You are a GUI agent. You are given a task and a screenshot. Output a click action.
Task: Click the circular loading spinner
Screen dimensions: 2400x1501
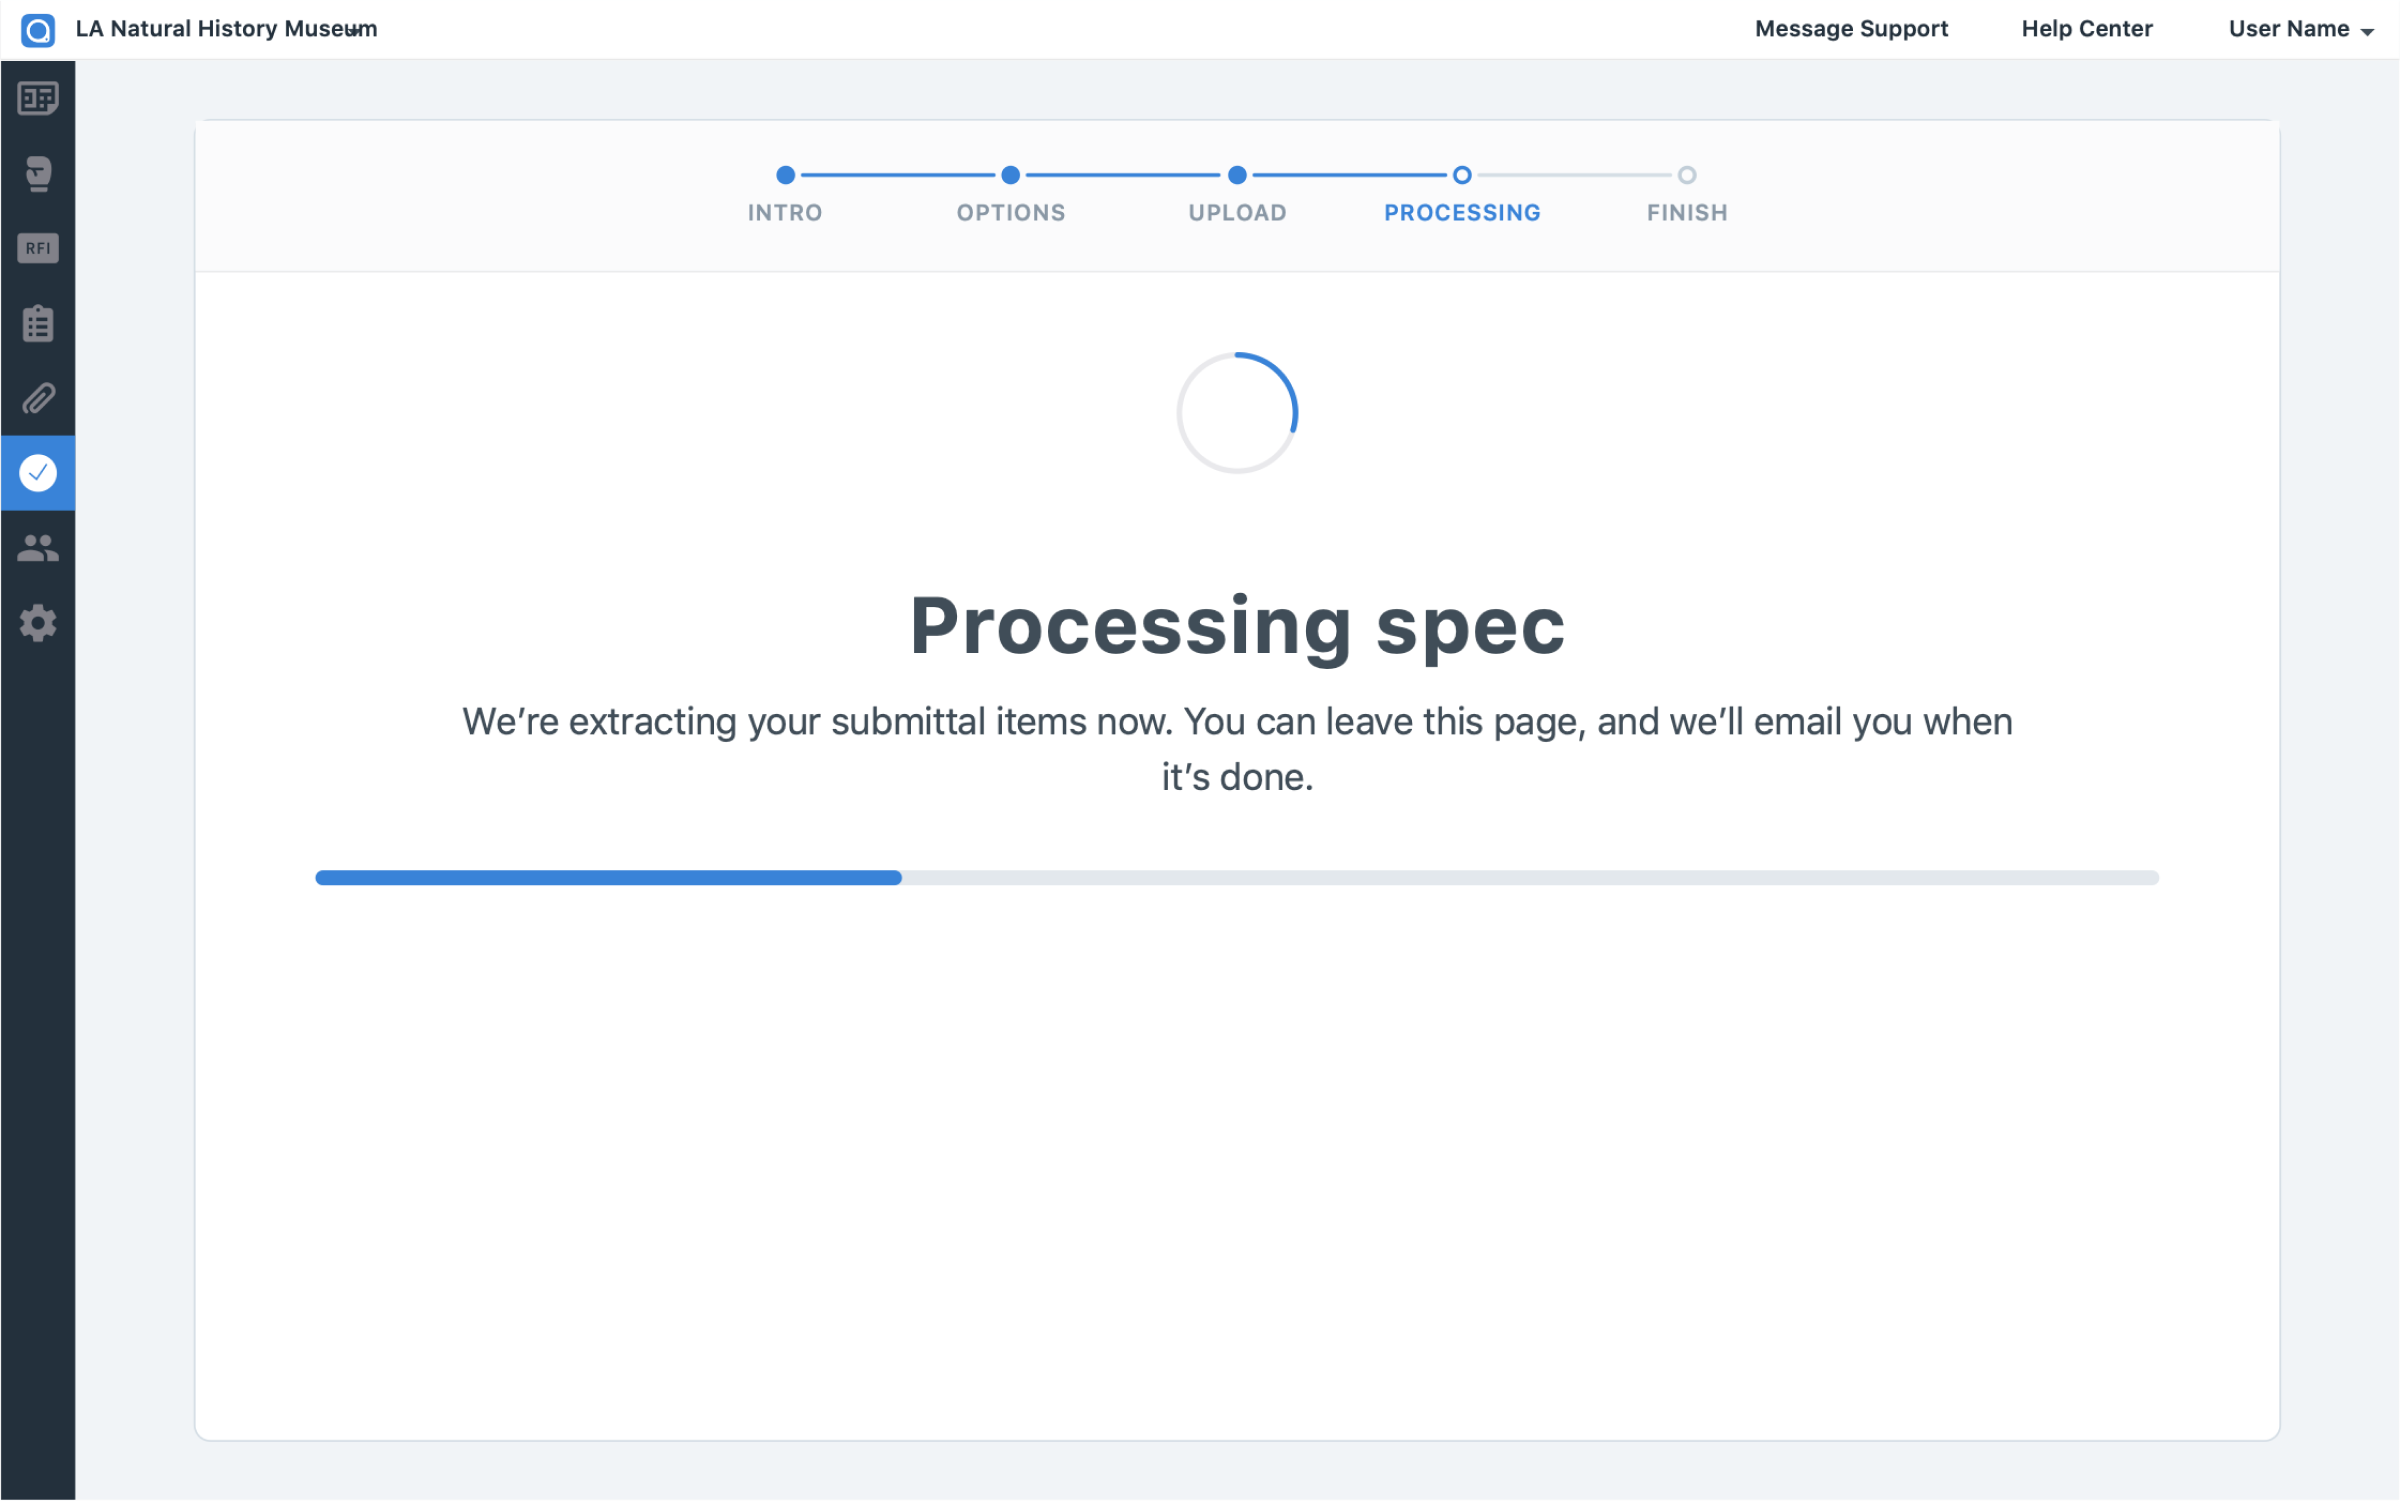pos(1237,413)
